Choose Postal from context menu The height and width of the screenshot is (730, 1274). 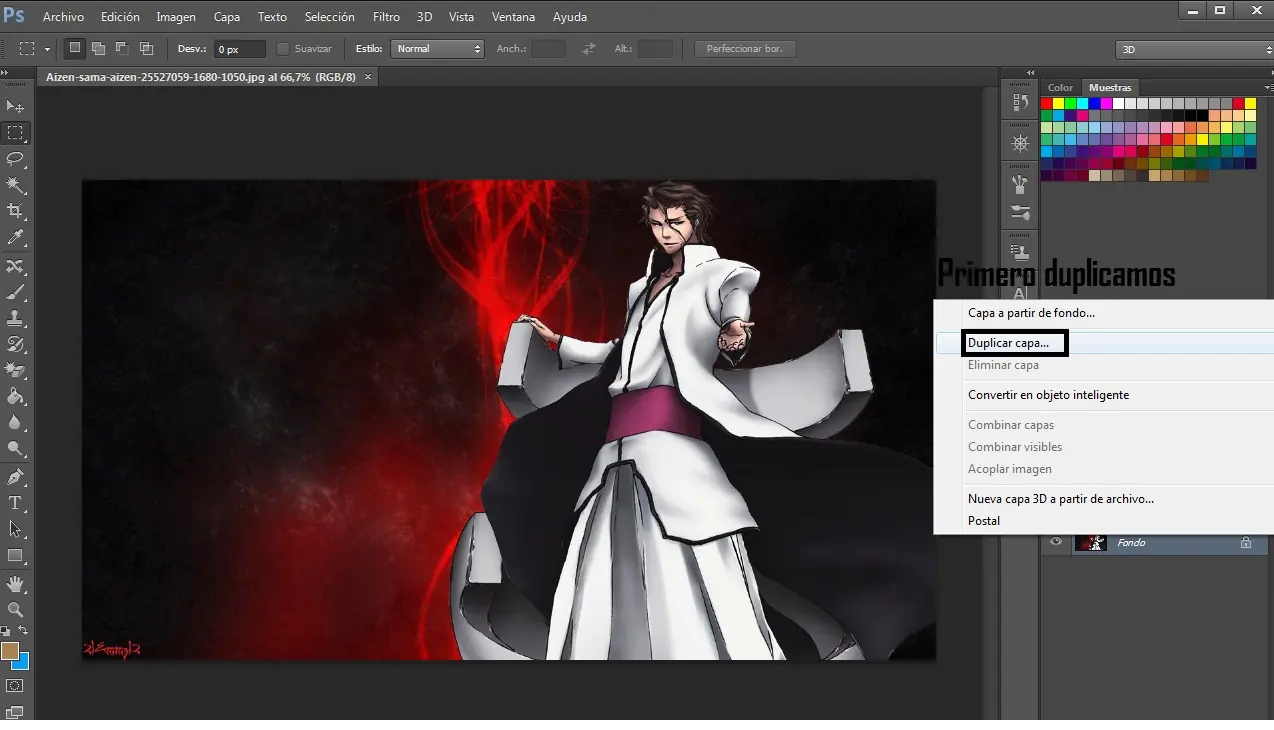pos(984,521)
